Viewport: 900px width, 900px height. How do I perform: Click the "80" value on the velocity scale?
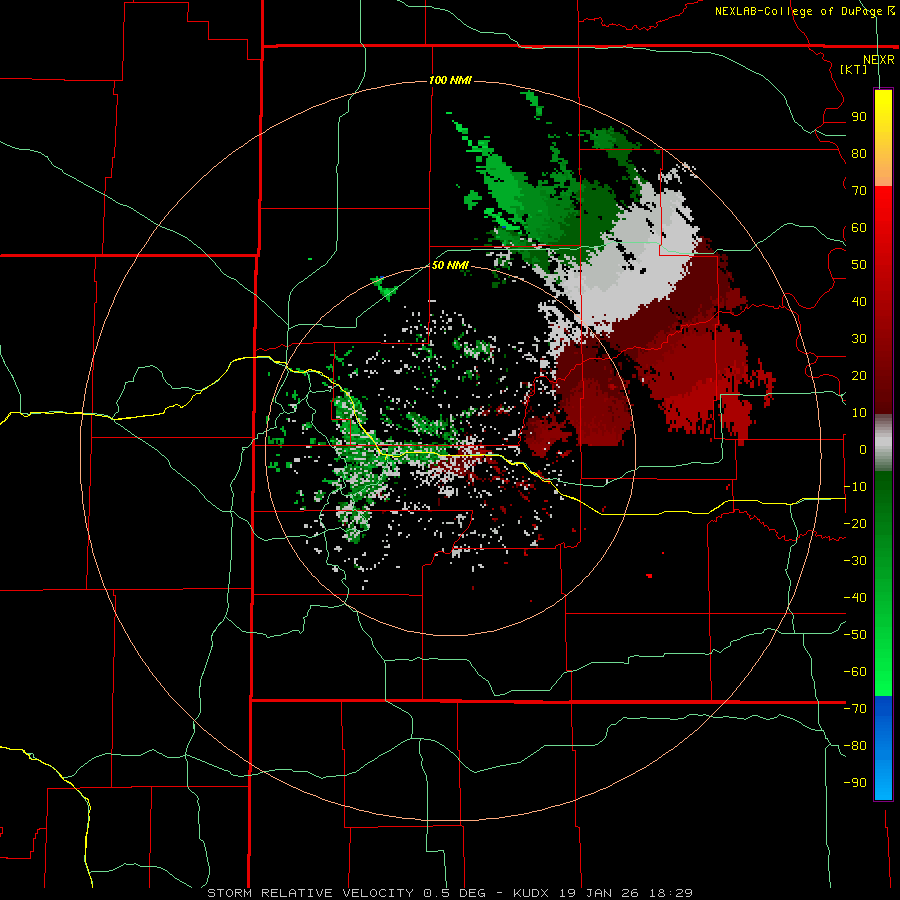point(859,154)
